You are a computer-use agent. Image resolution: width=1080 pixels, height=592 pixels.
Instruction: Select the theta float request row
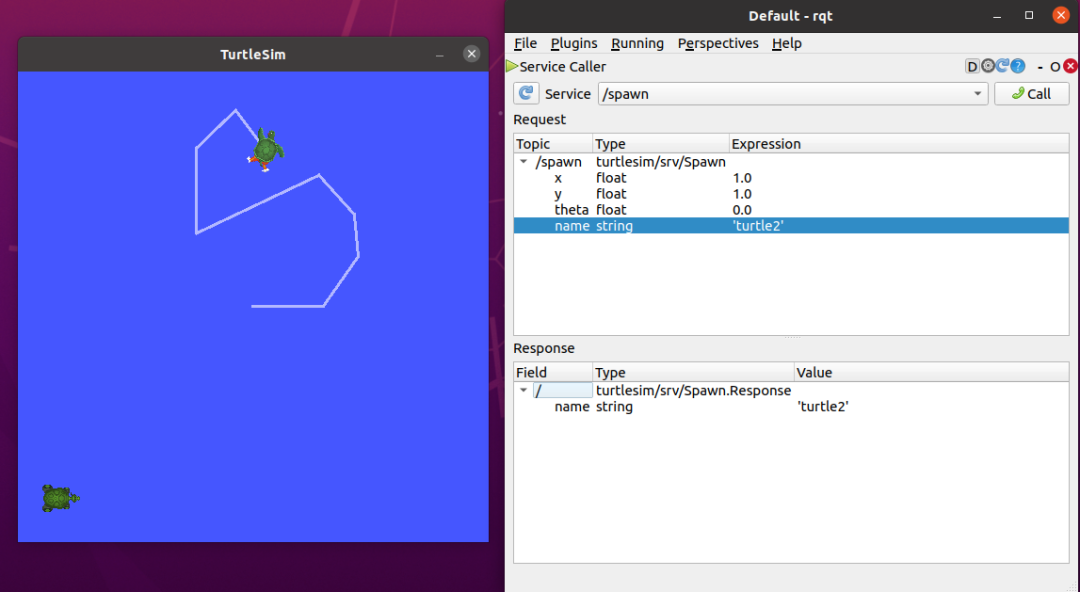[x=791, y=210]
